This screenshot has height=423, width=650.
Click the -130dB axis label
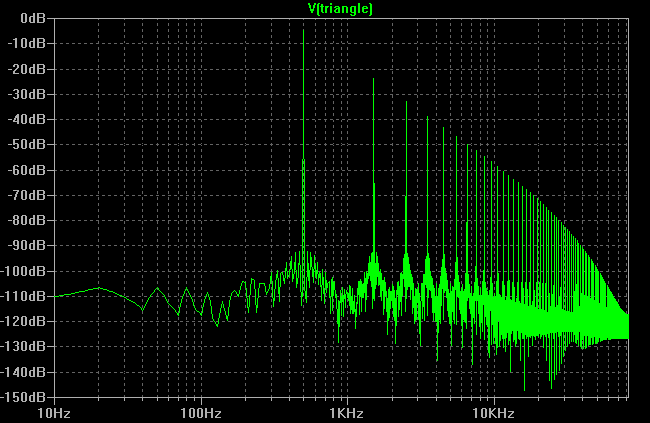(23, 346)
